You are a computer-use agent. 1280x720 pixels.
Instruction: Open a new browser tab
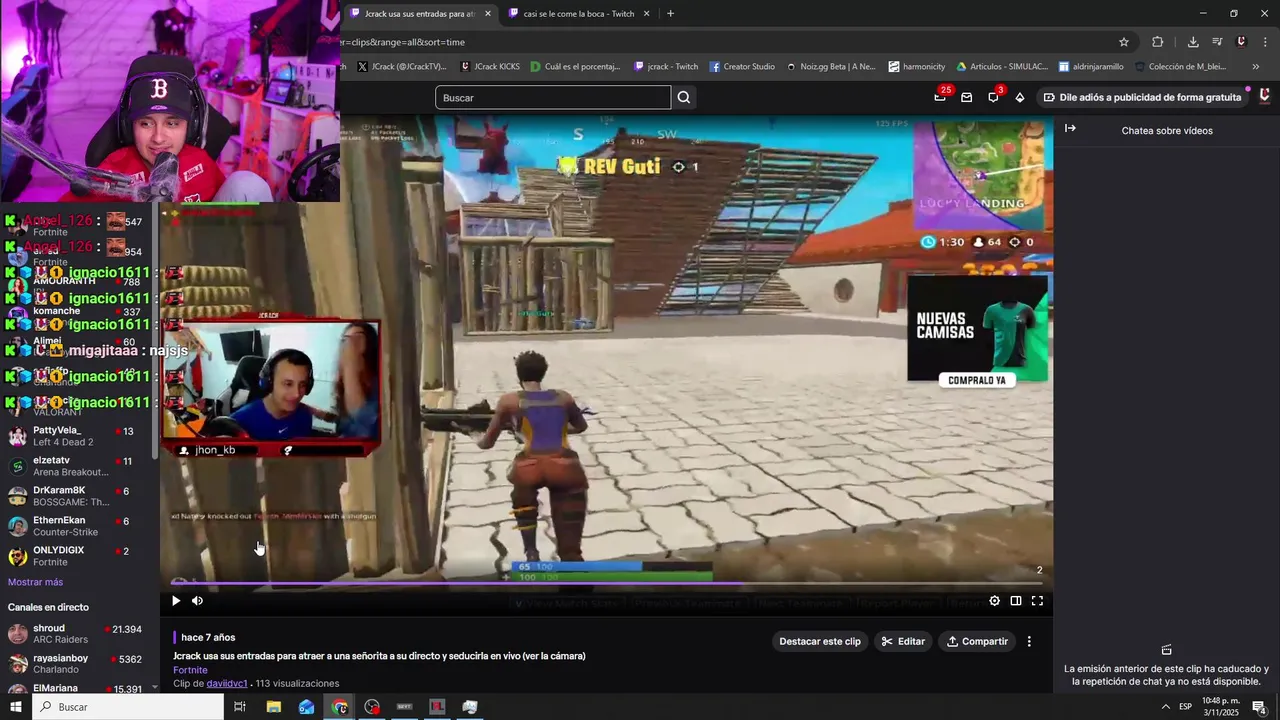670,14
